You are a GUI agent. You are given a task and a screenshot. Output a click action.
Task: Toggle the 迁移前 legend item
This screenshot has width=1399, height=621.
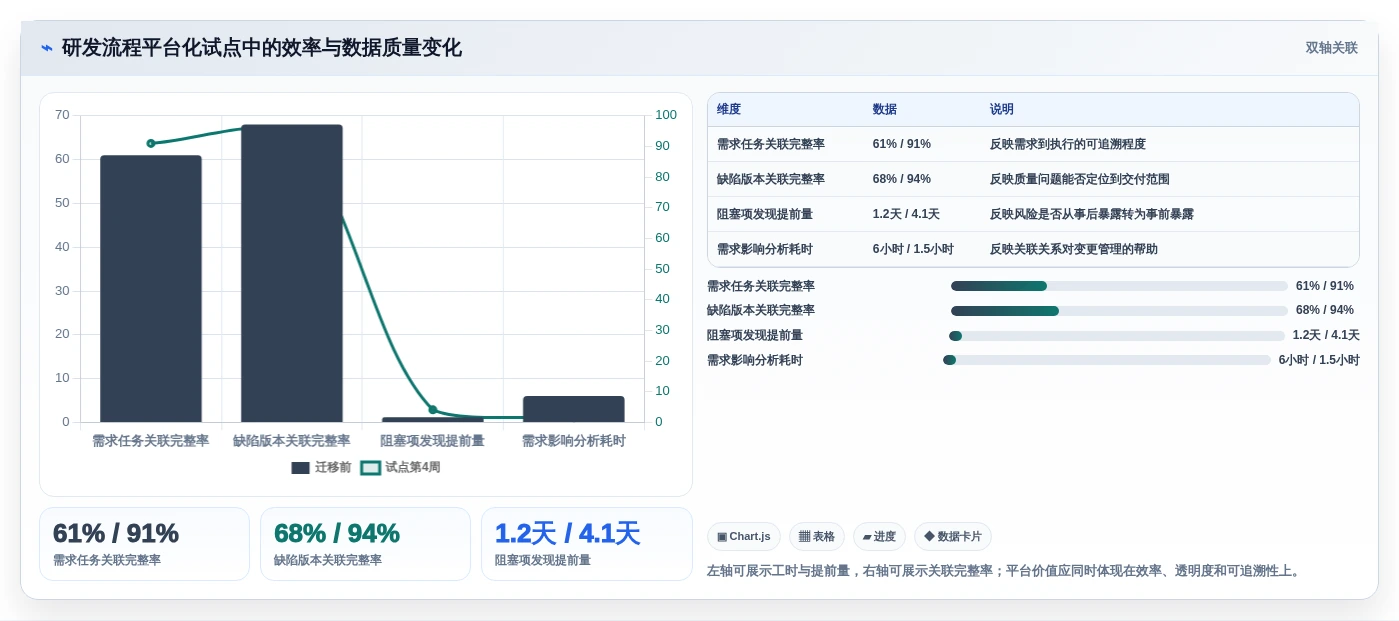(x=321, y=467)
